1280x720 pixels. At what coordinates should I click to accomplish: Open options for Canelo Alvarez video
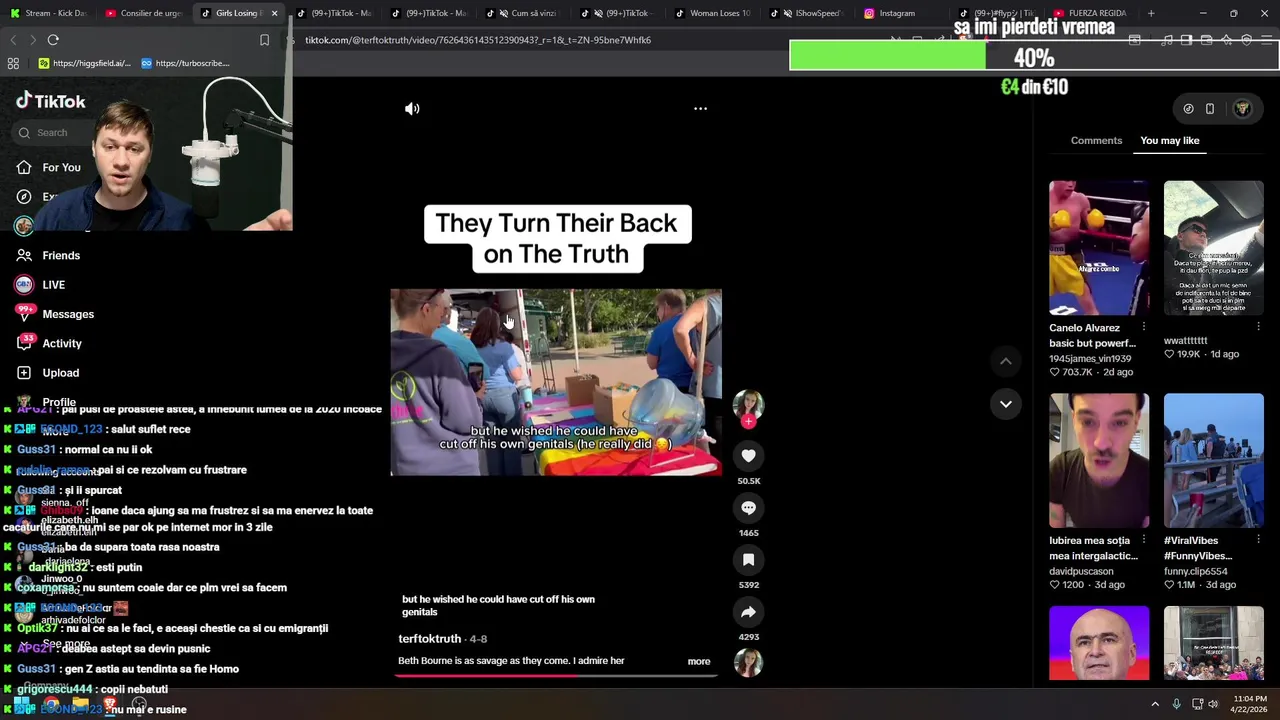1144,327
